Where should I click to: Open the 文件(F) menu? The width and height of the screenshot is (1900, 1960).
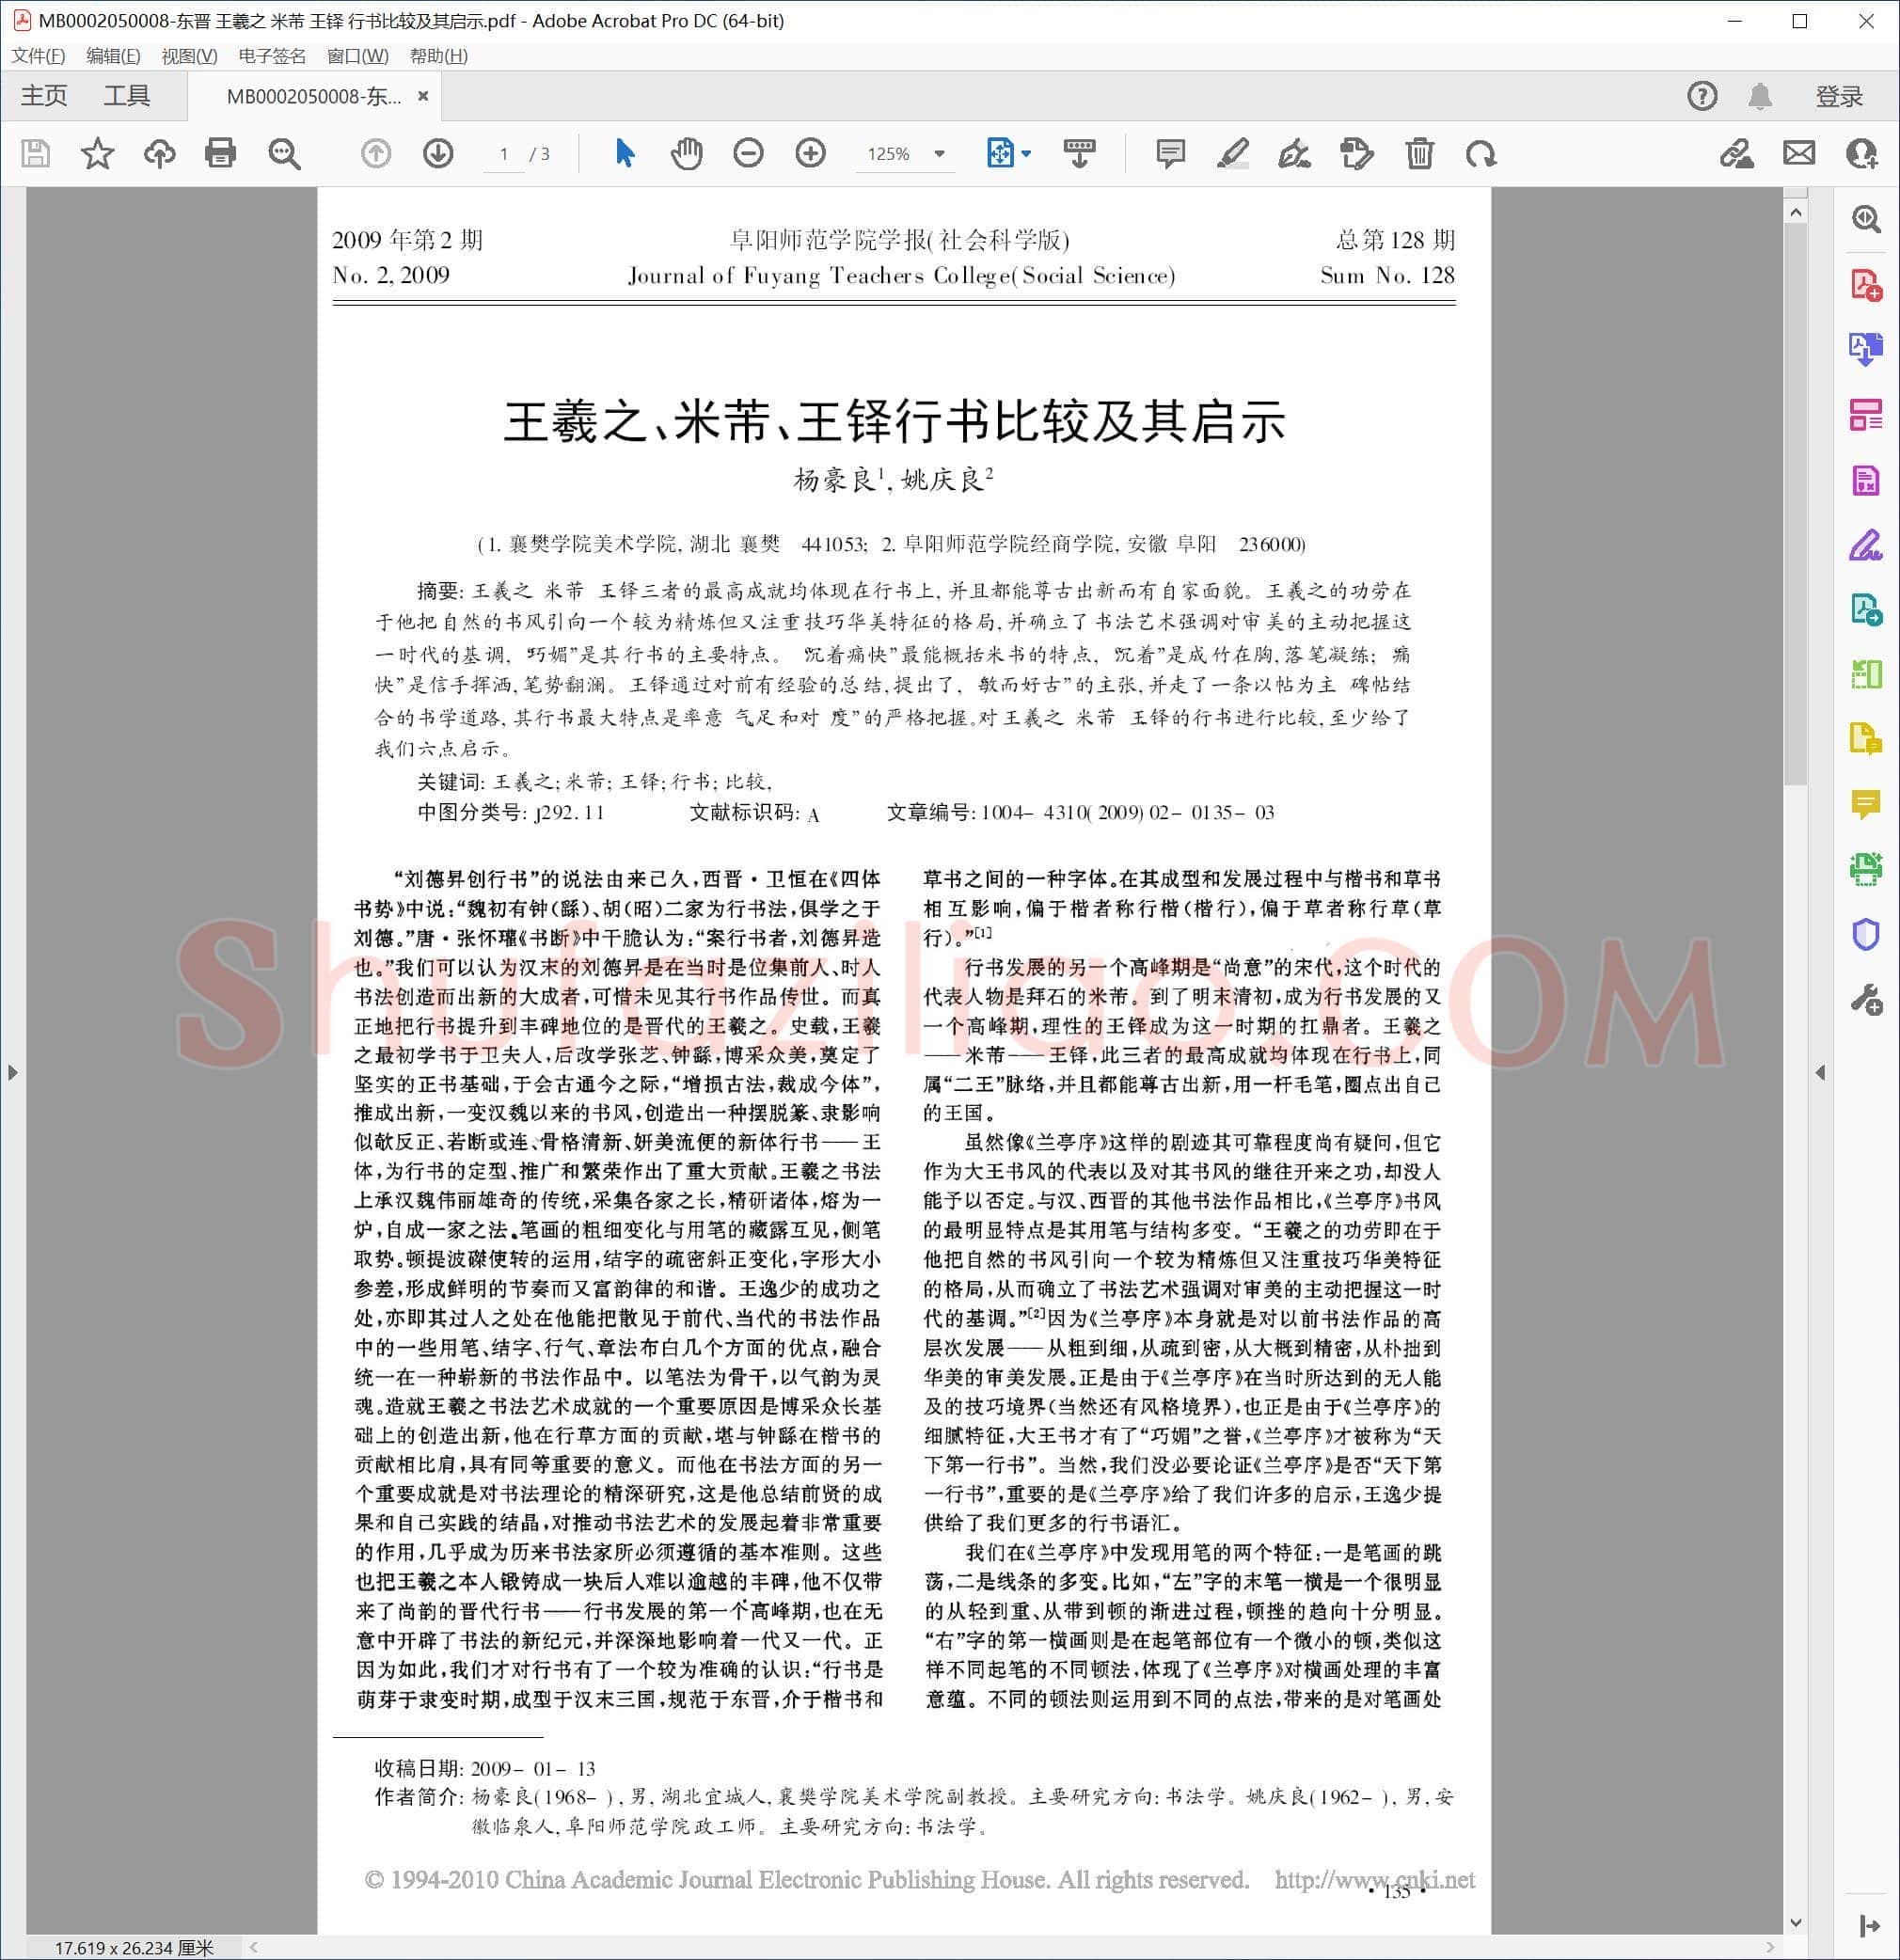pos(38,56)
